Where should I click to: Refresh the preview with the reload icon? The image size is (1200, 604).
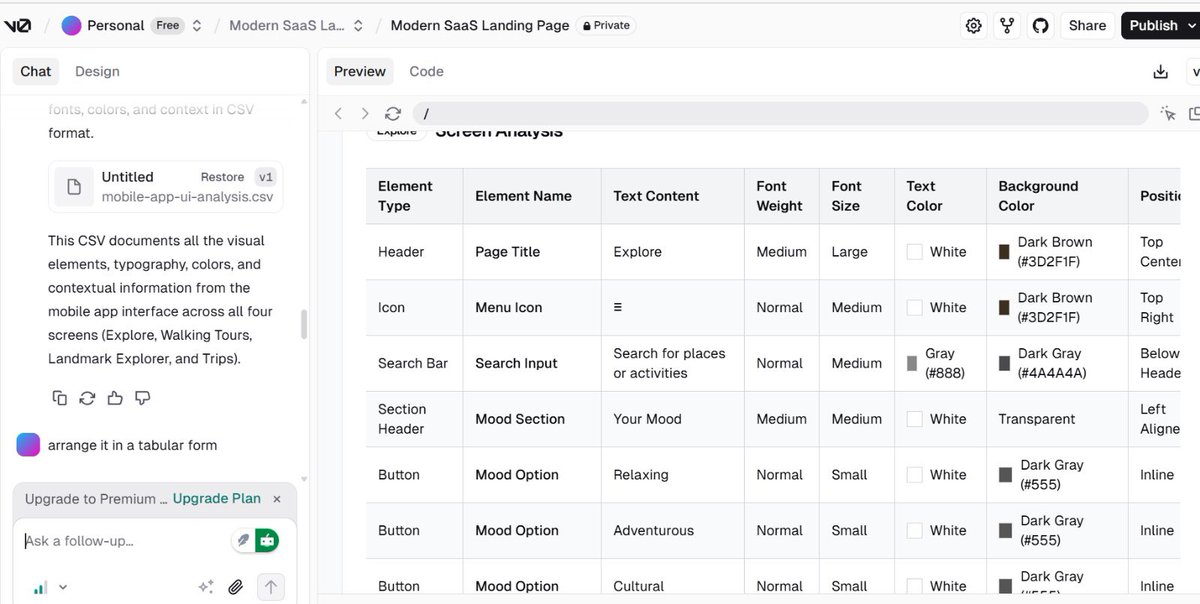pyautogui.click(x=392, y=113)
